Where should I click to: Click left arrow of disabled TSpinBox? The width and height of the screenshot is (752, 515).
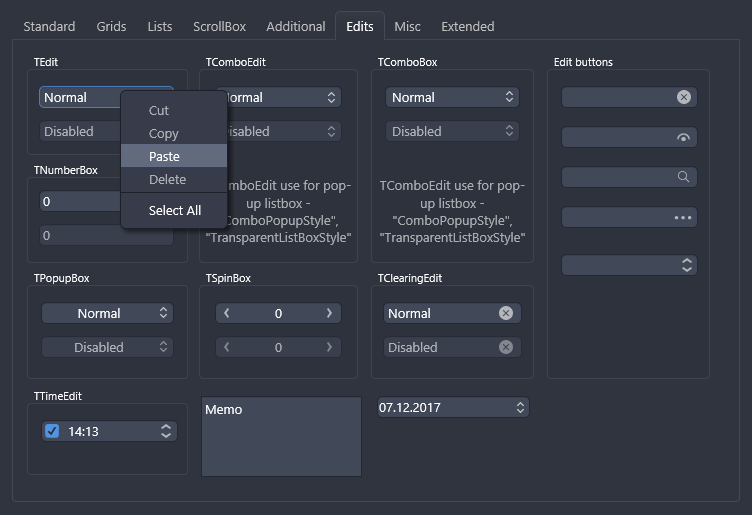coord(226,347)
